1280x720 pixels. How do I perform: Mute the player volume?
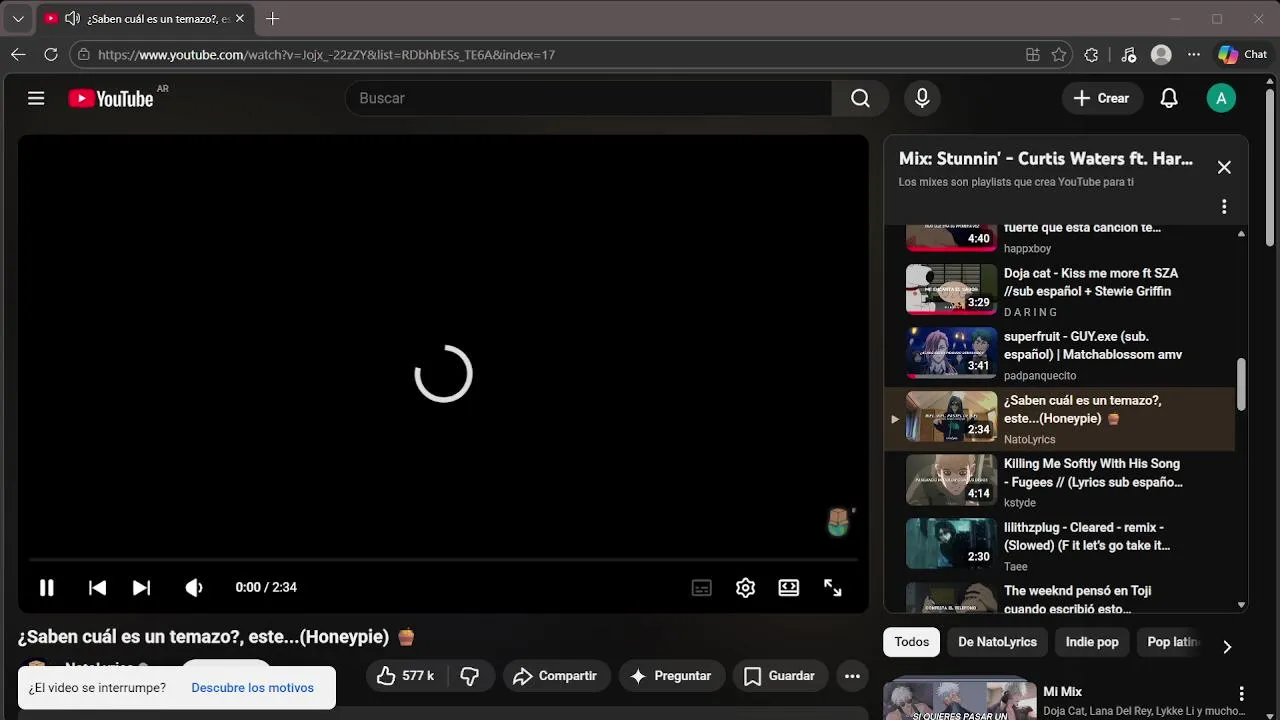[x=194, y=588]
